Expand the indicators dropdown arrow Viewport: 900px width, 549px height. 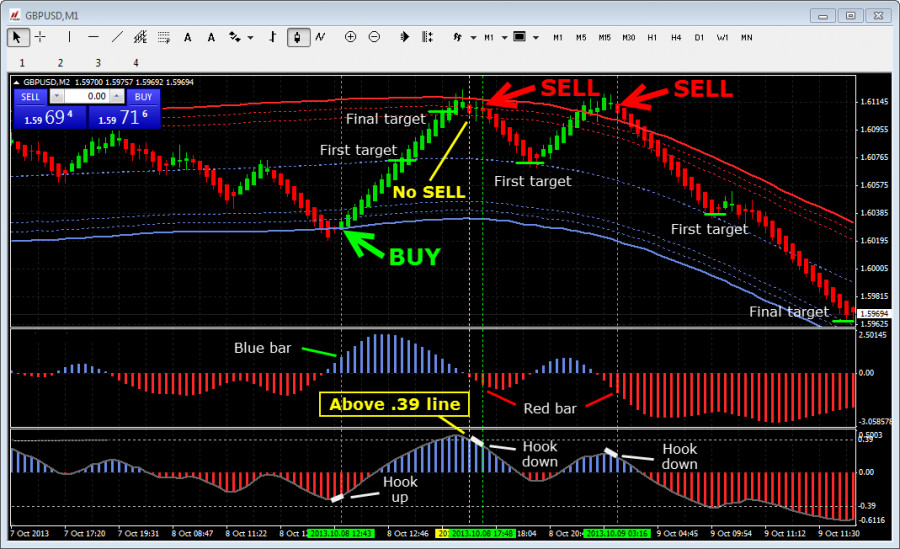tap(474, 38)
